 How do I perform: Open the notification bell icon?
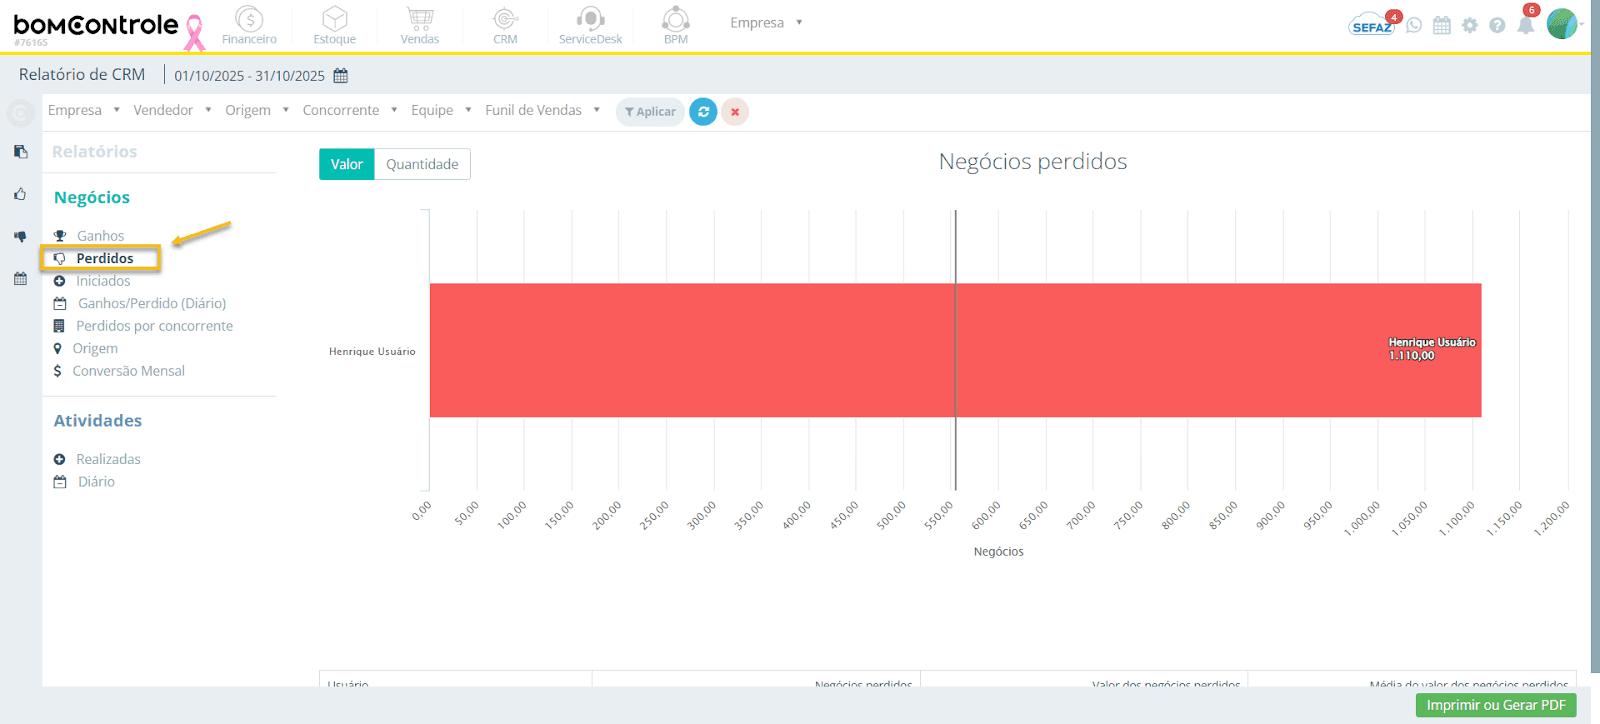point(1525,26)
